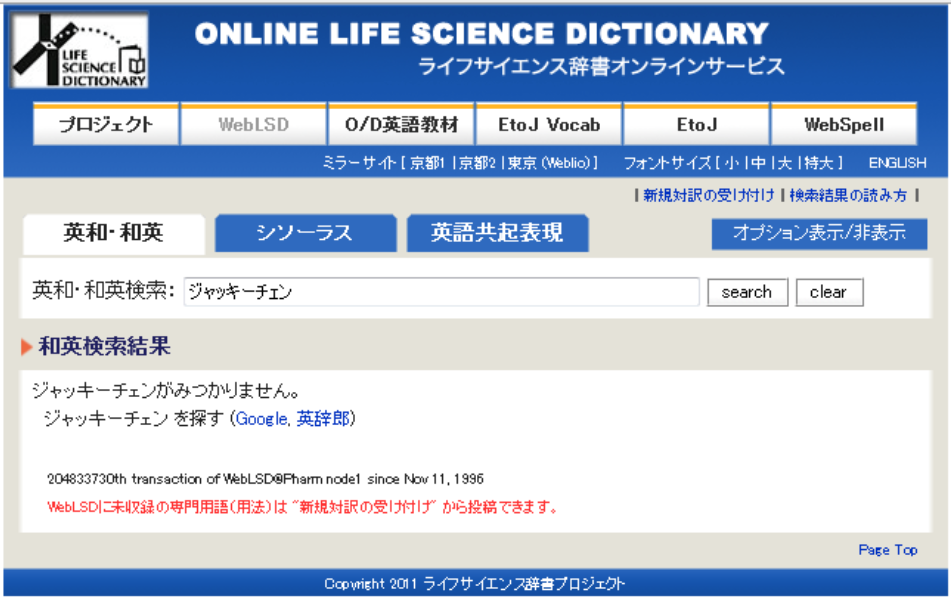Open 検索結果の読み方 help link
Screen dimensions: 951x599
pos(848,196)
